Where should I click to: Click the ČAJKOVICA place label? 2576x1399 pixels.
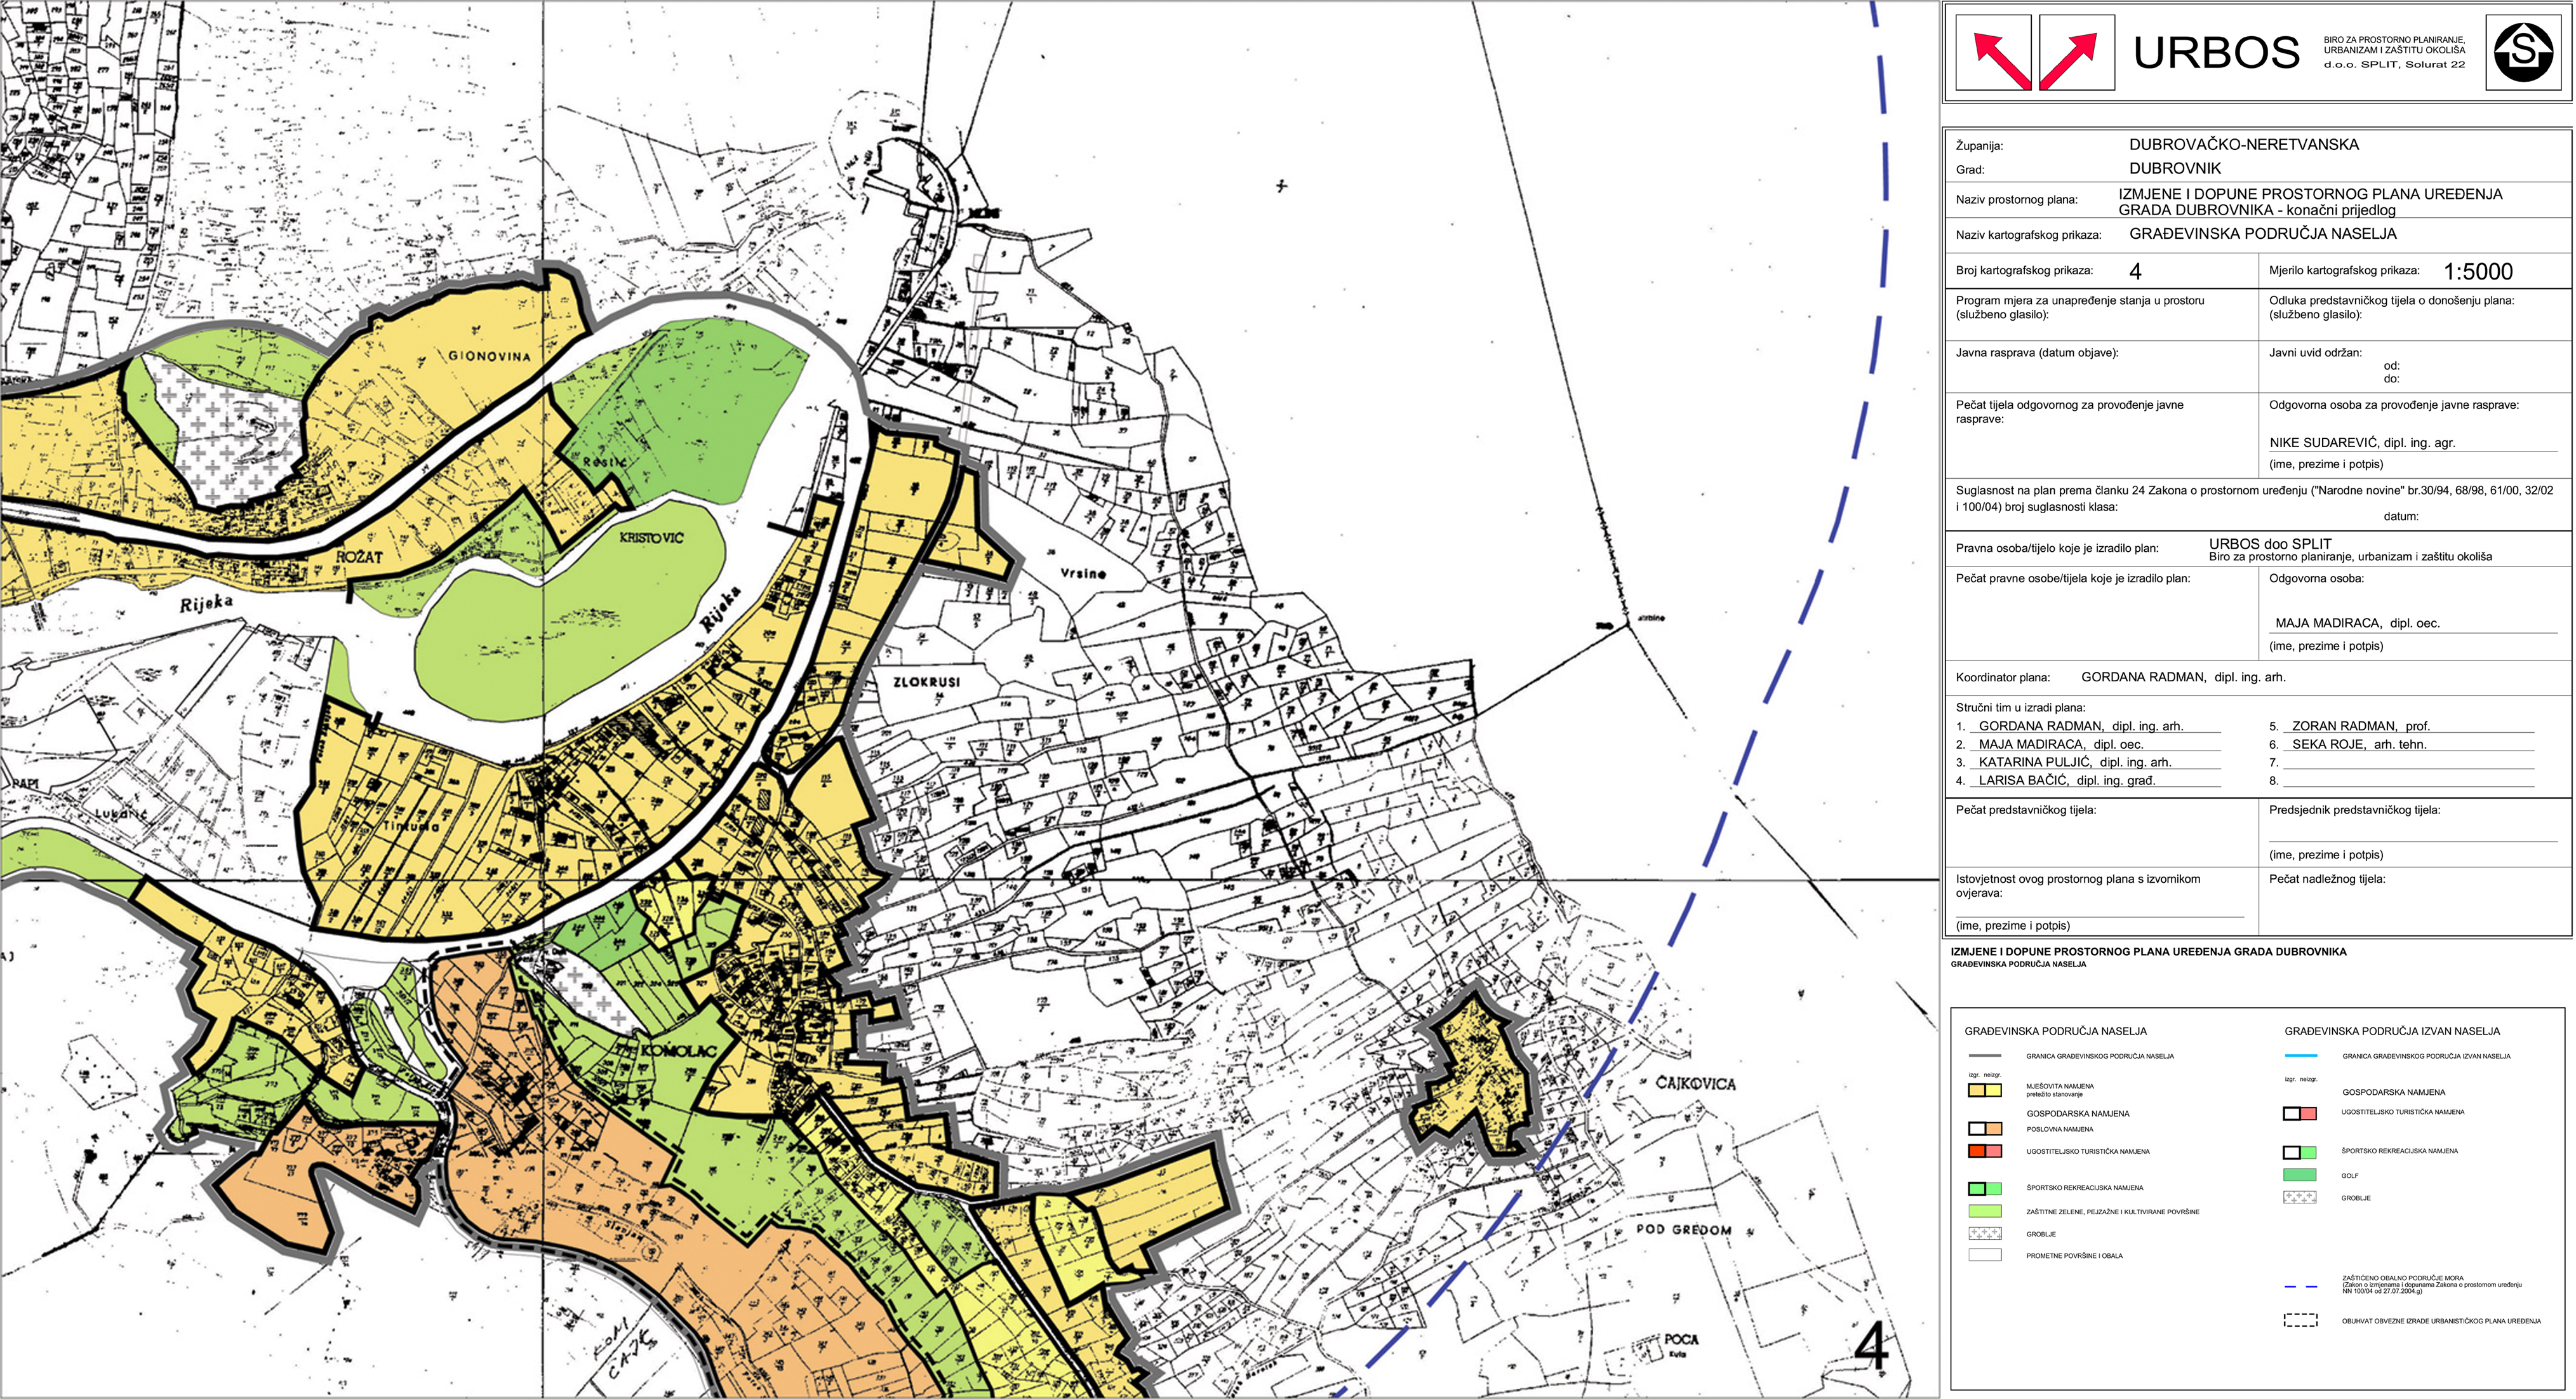tap(1695, 1084)
